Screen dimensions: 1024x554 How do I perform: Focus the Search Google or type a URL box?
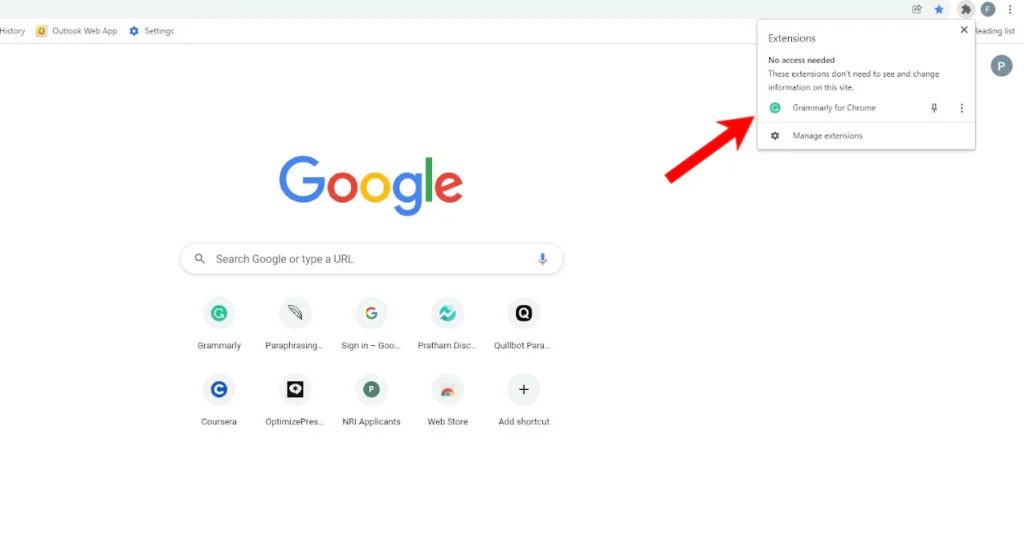click(372, 259)
